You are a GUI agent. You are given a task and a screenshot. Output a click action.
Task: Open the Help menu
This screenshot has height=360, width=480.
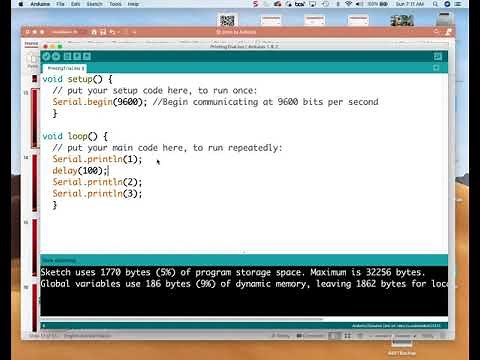point(133,4)
